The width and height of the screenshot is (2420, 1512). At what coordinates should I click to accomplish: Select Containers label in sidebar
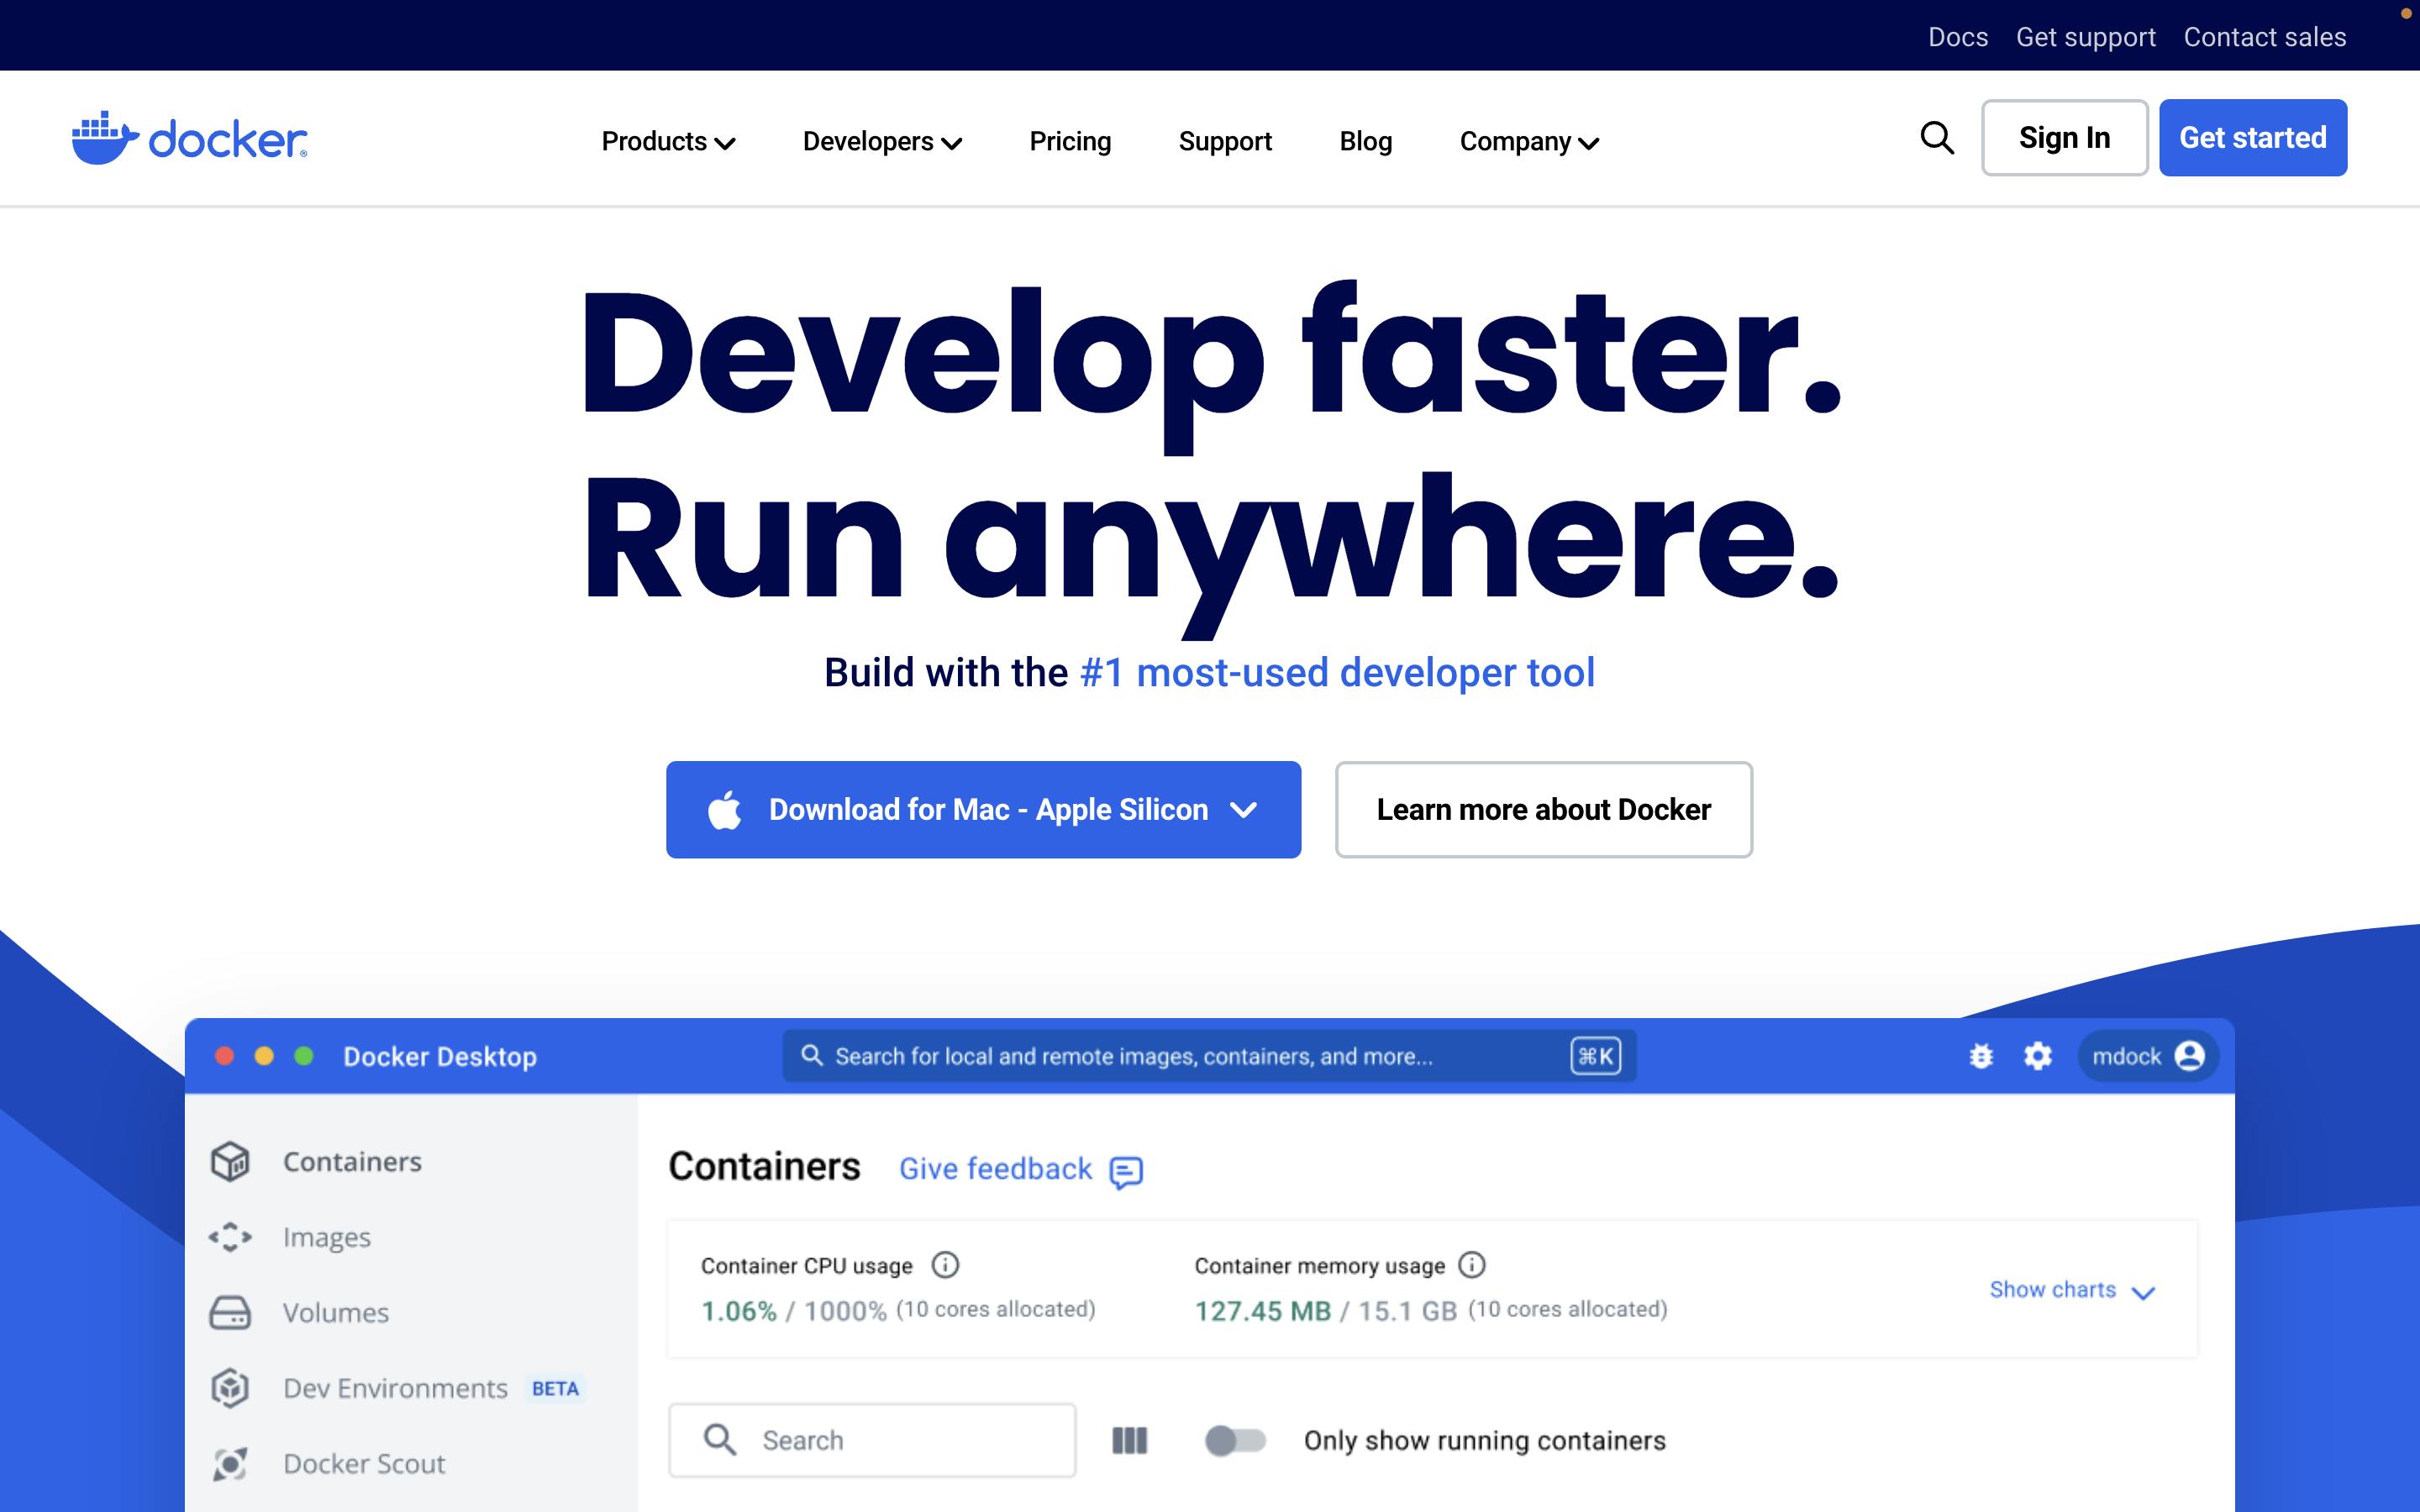pyautogui.click(x=352, y=1162)
